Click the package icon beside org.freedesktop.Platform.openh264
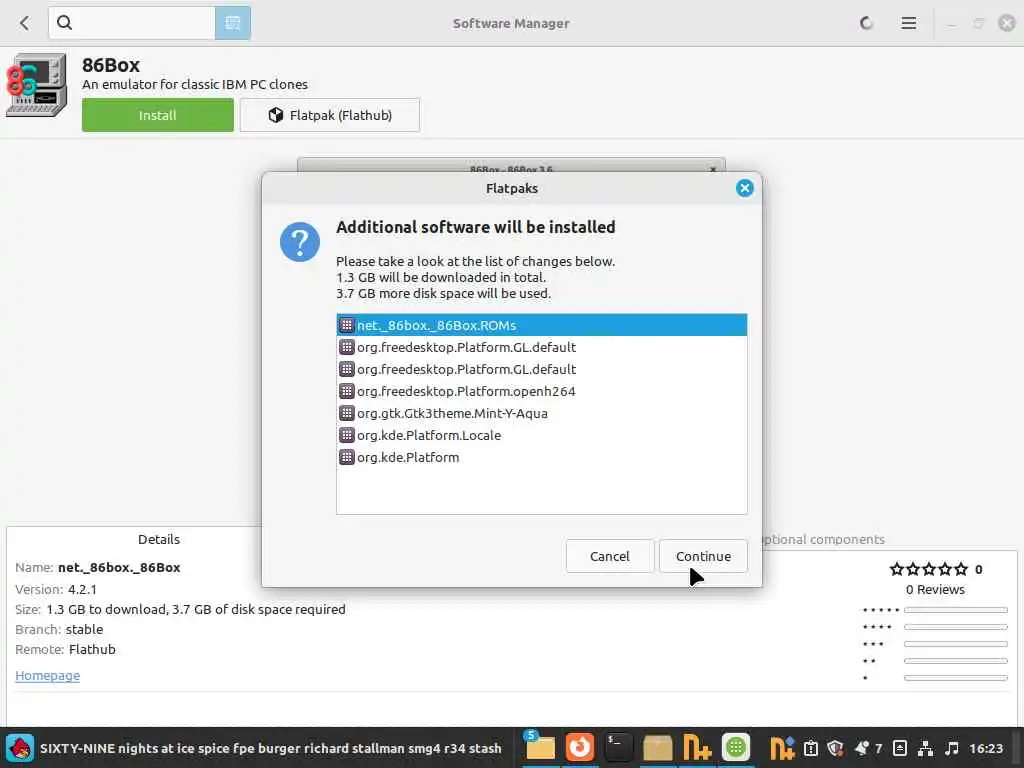 pos(347,391)
